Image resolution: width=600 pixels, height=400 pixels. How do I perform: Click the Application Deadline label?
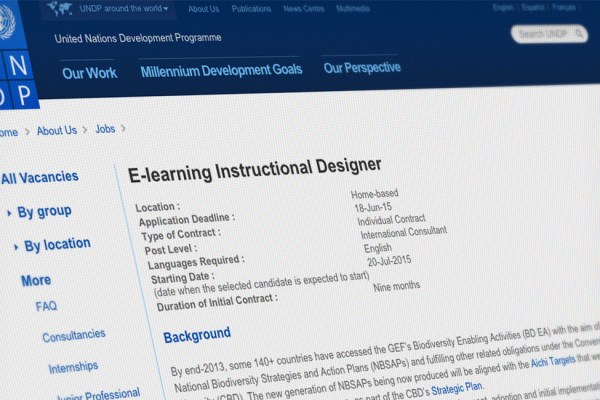click(186, 220)
